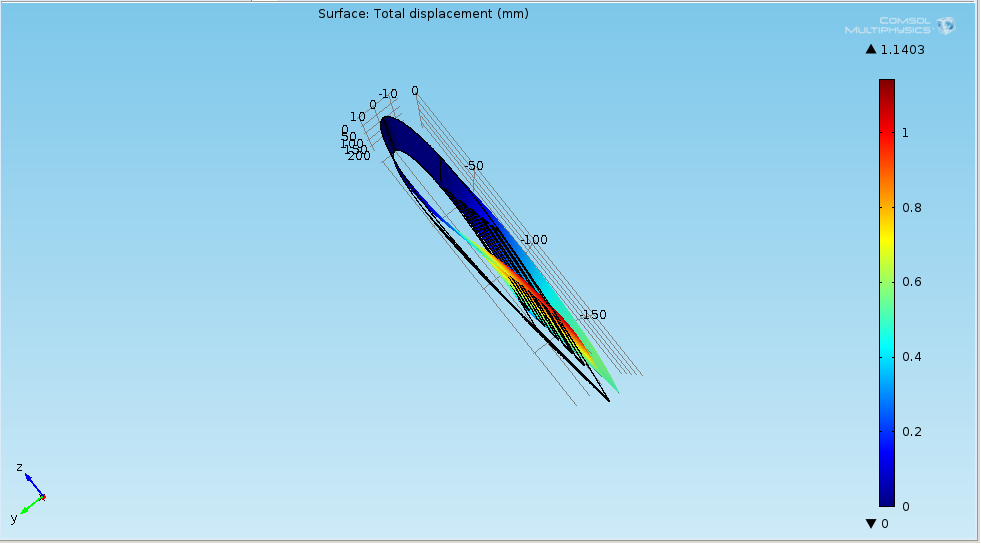The image size is (981, 546).
Task: Click the red x-axis origin point of the triad
Action: 43,497
